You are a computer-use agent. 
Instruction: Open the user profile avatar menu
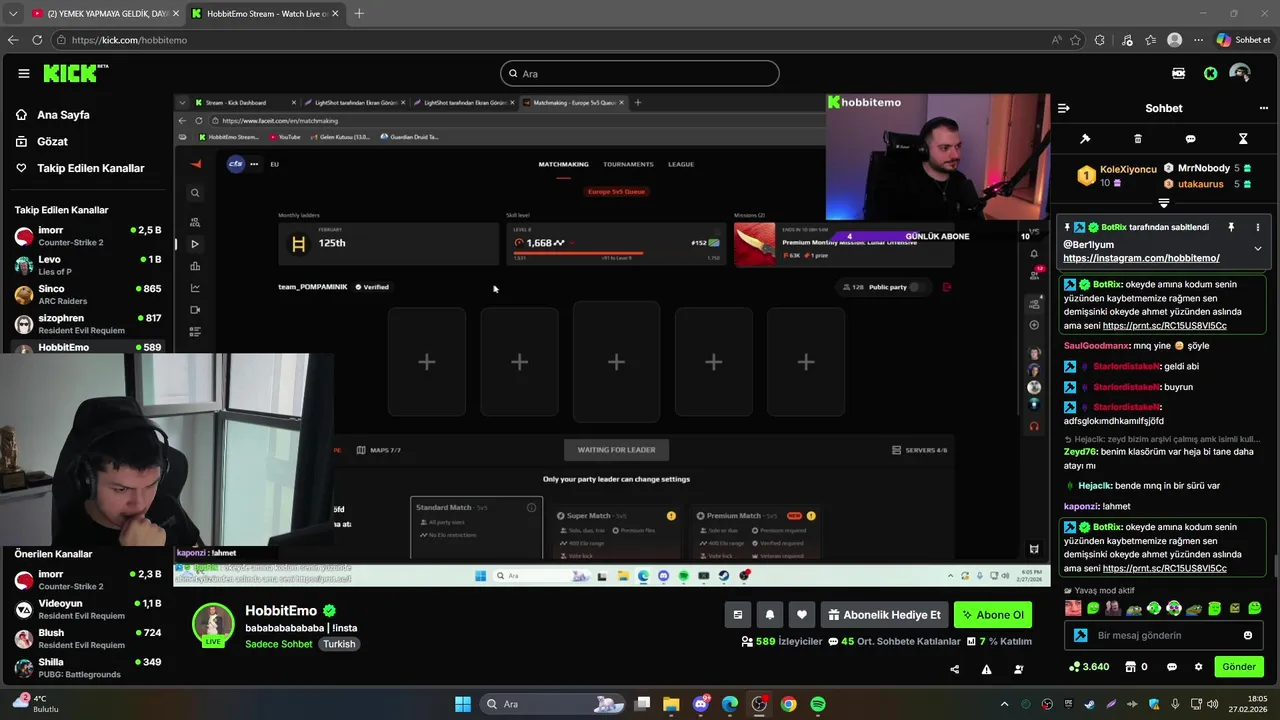point(1240,73)
